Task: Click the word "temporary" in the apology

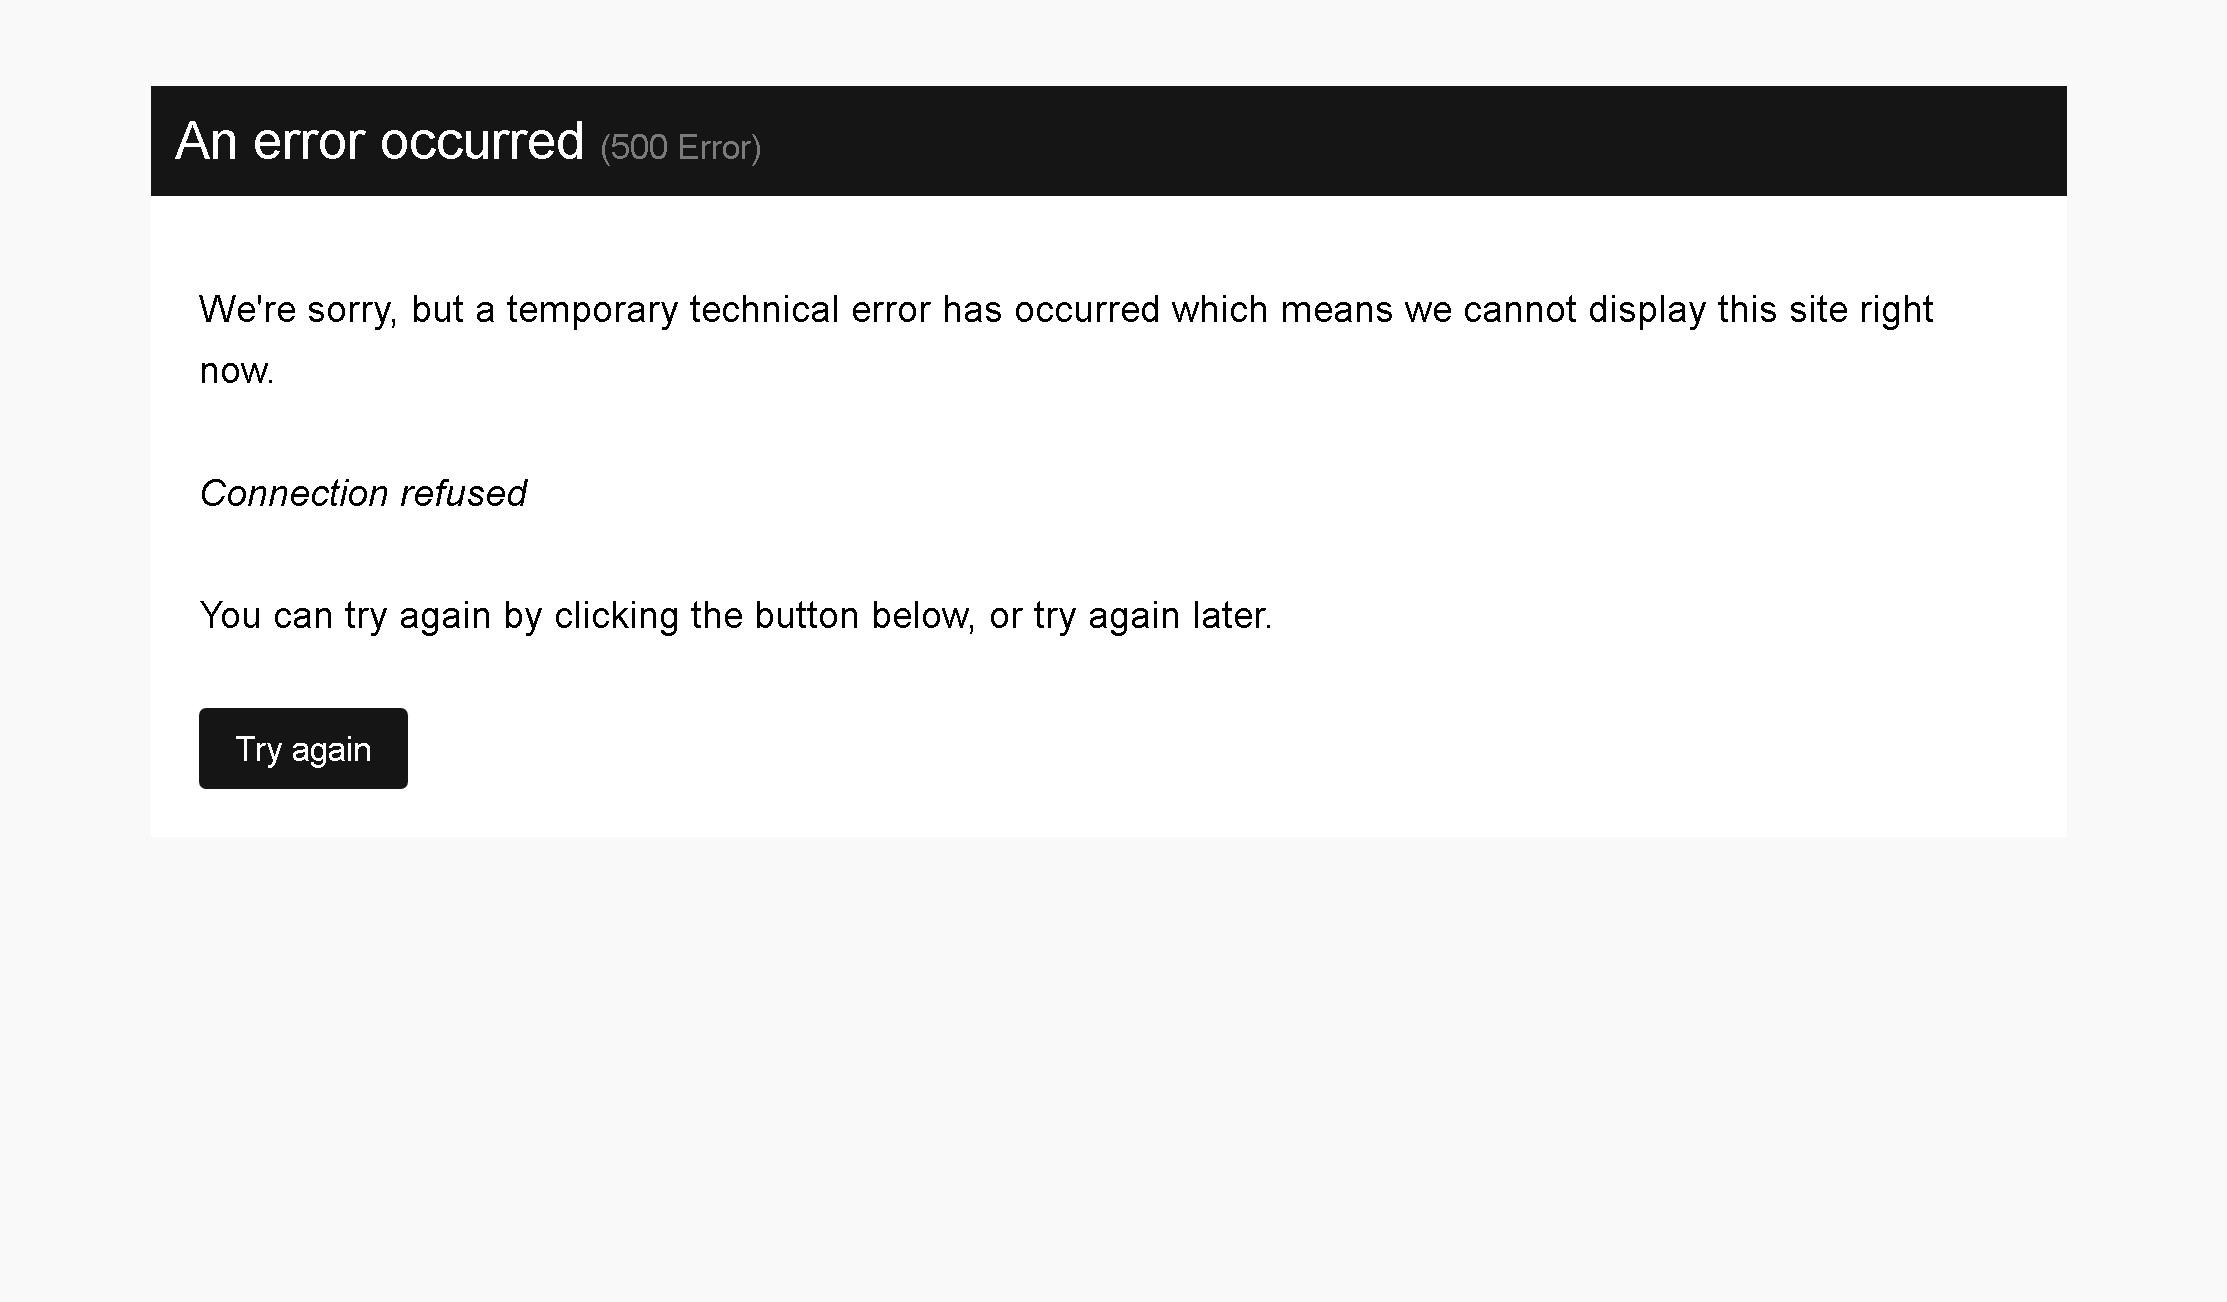Action: tap(592, 310)
